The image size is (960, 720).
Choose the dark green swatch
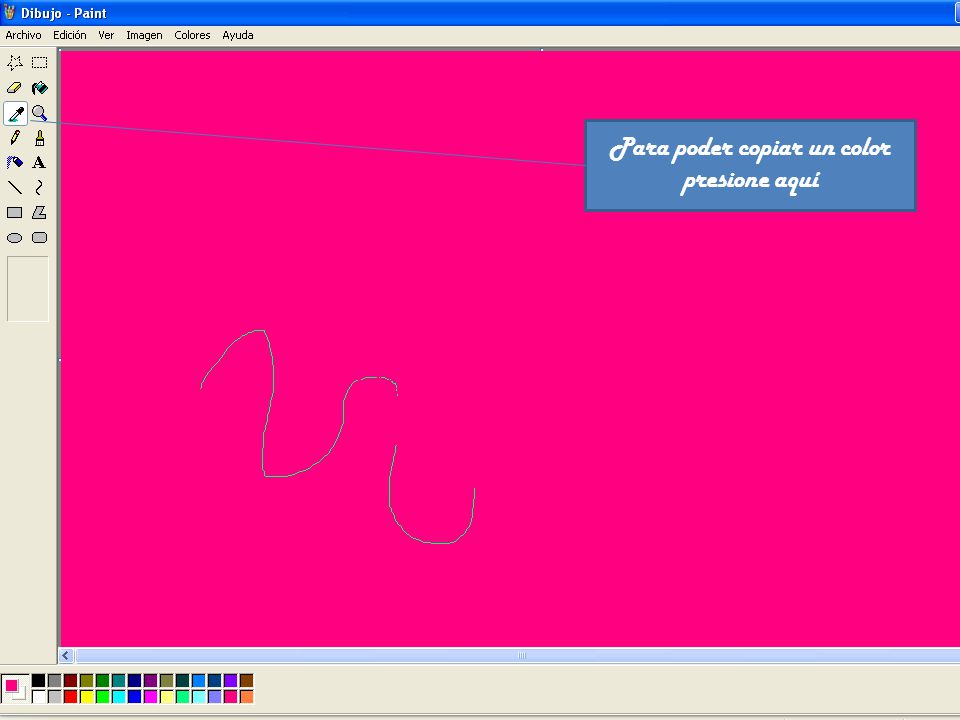[x=102, y=680]
